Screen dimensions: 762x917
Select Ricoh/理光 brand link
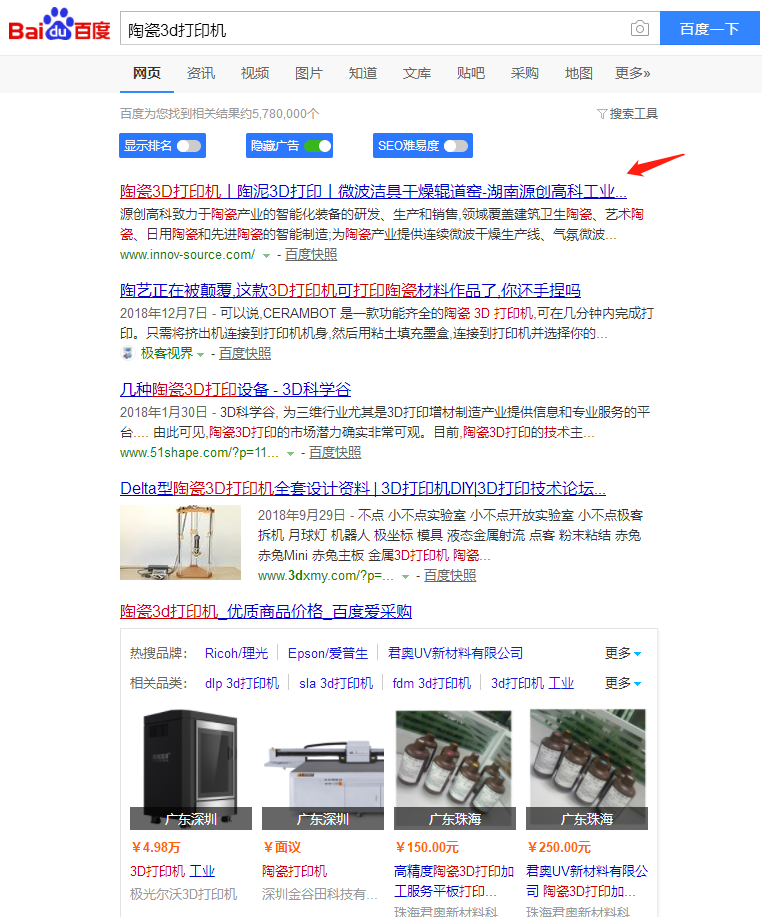coord(236,653)
